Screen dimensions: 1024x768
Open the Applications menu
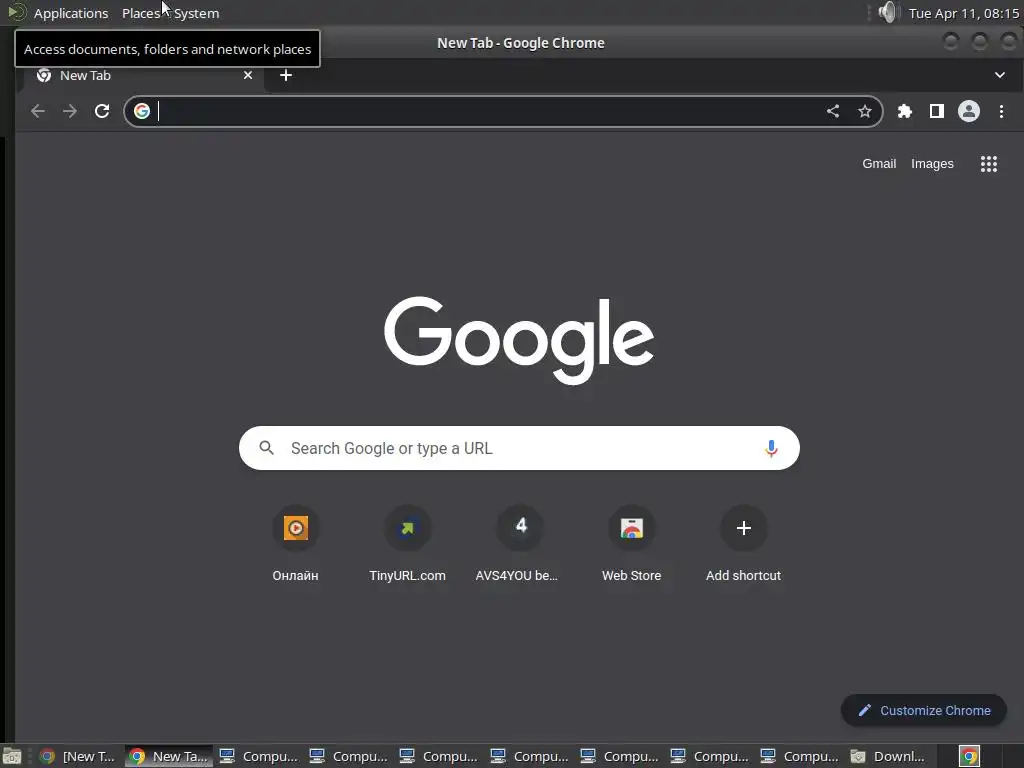pyautogui.click(x=71, y=13)
